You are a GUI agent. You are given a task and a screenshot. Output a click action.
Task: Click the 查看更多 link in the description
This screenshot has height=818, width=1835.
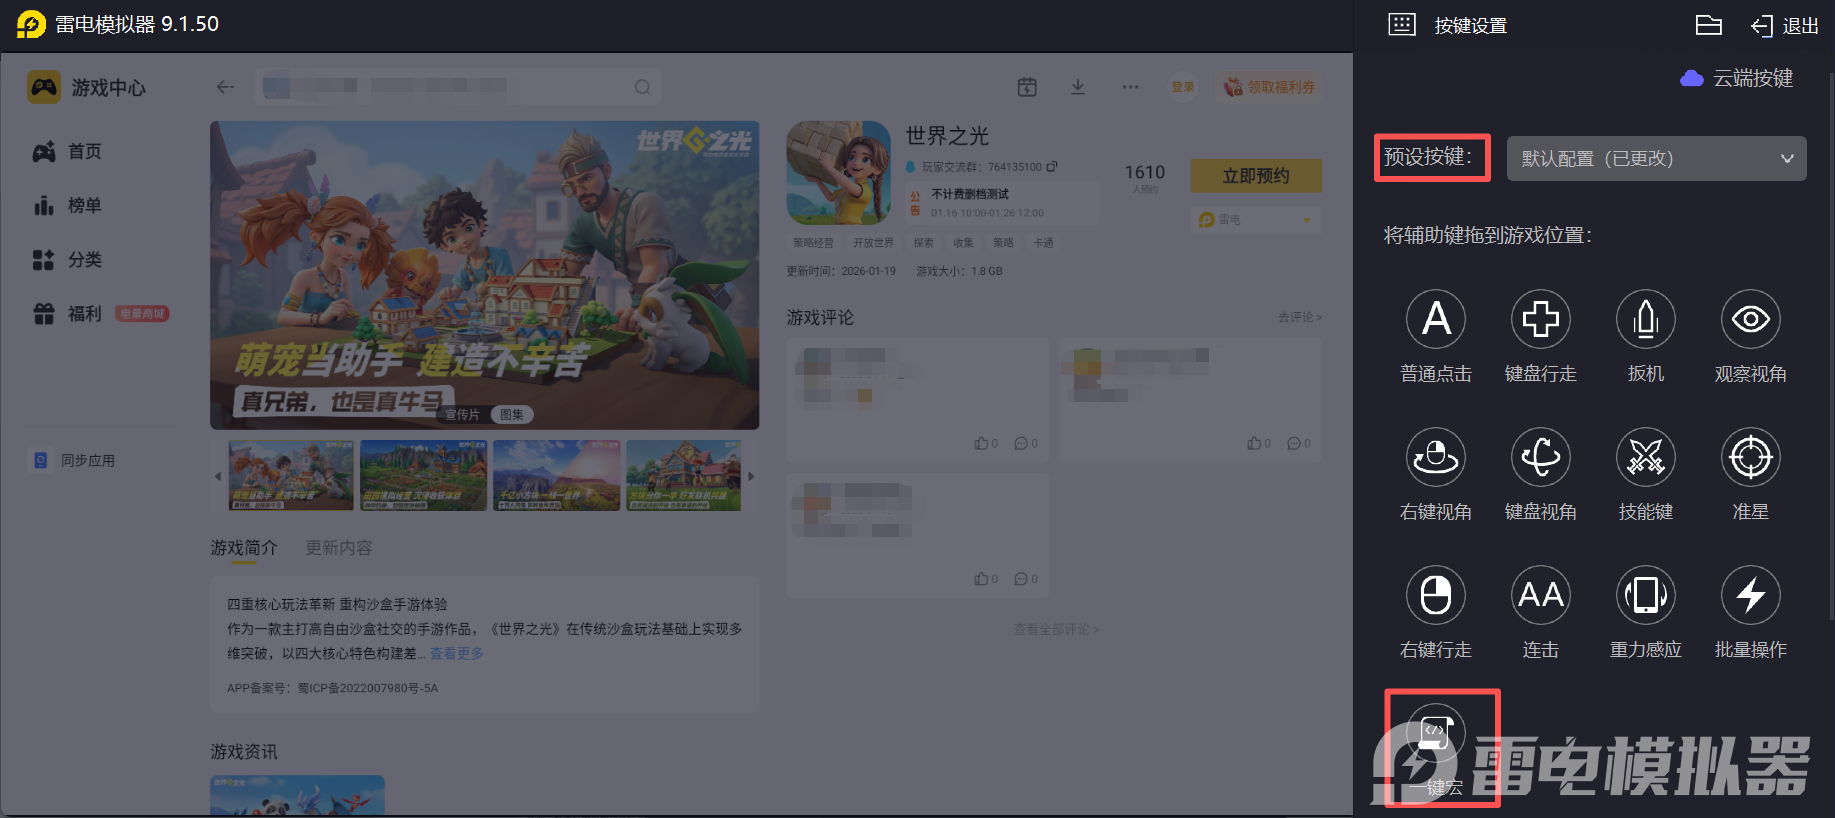pos(457,653)
